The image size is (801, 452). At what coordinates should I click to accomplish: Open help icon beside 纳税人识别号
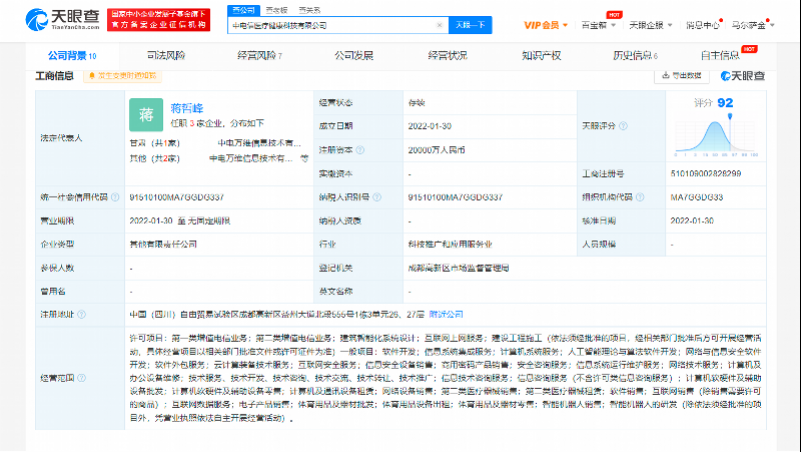pos(377,197)
